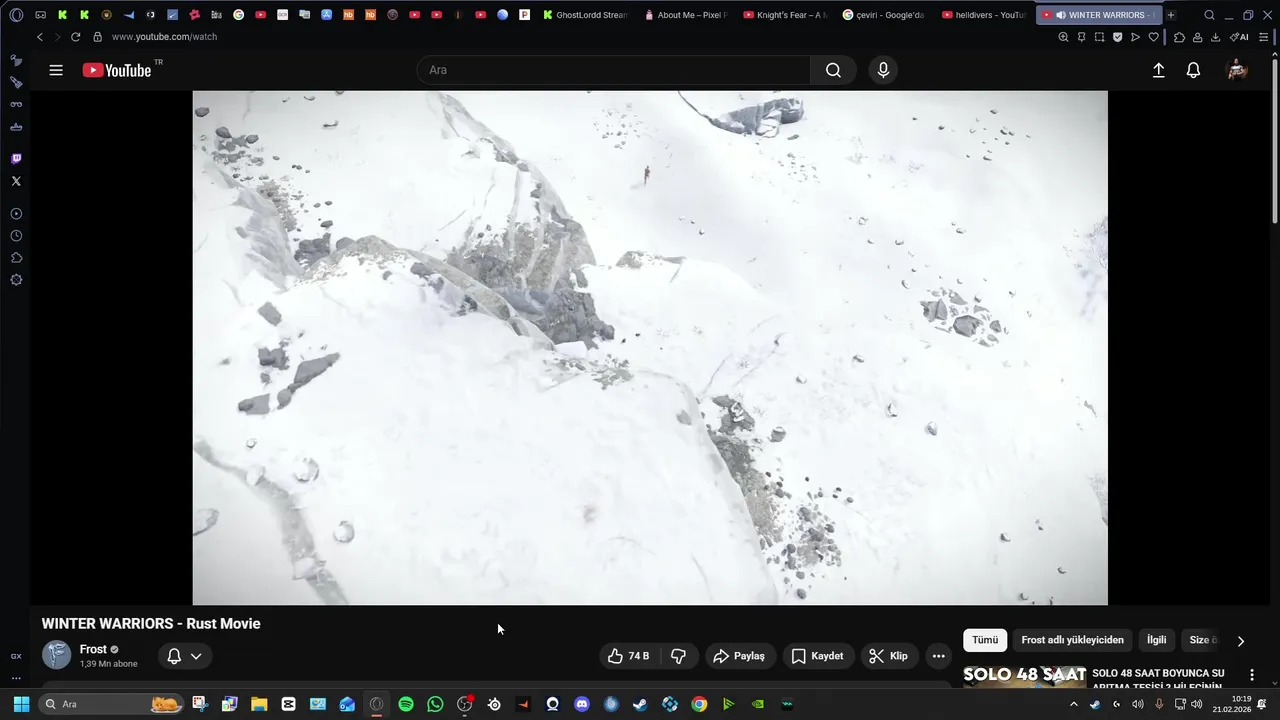Open the YouTube upload/create icon
The height and width of the screenshot is (720, 1280).
click(x=1158, y=70)
